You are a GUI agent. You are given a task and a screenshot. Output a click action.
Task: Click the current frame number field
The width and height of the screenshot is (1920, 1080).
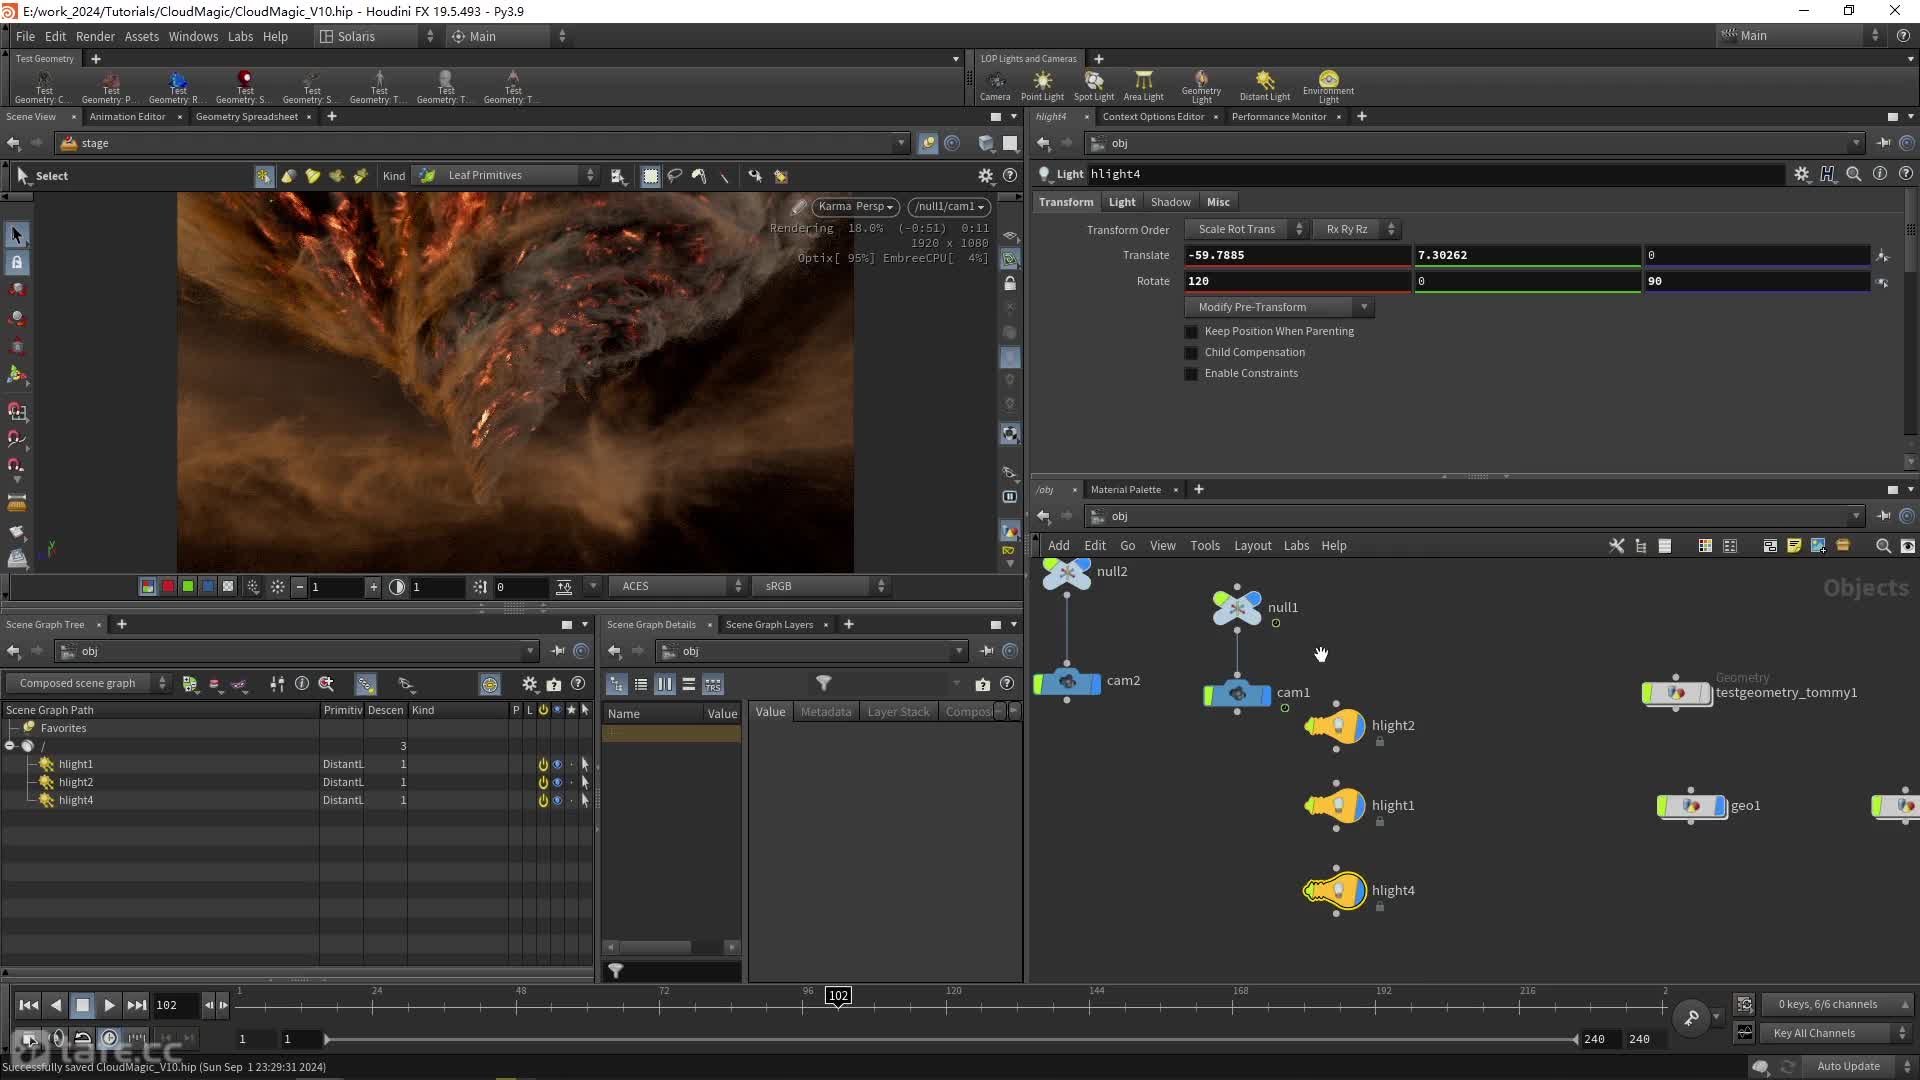(x=174, y=1005)
